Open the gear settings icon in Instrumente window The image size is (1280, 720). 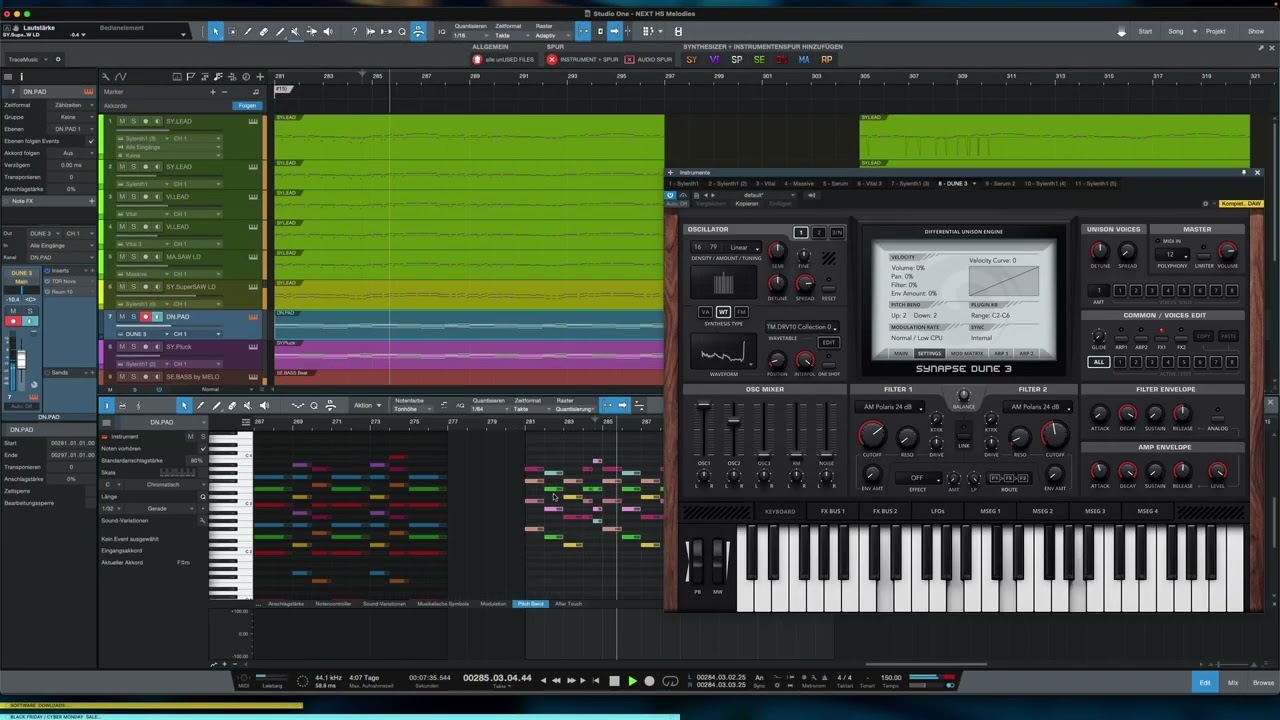pyautogui.click(x=1205, y=204)
